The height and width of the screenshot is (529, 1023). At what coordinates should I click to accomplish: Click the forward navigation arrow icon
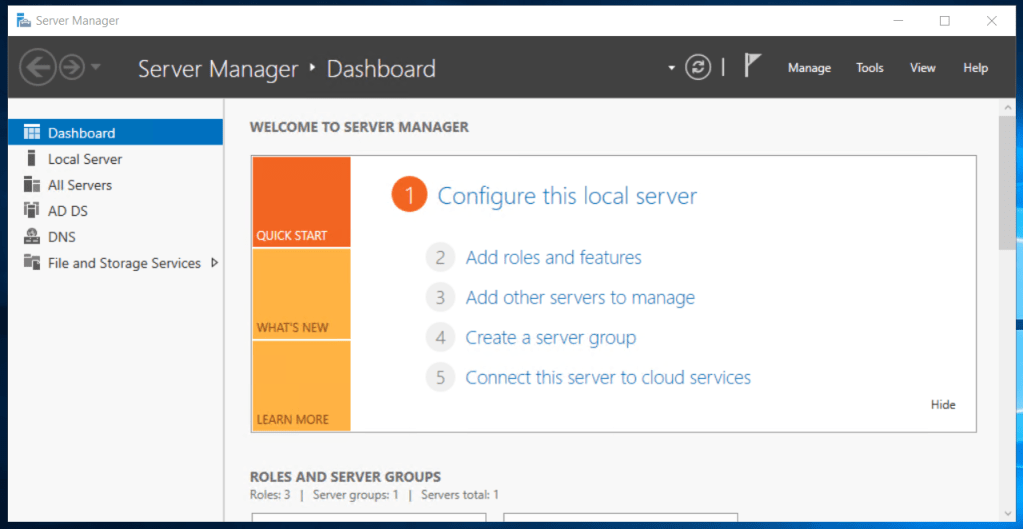pyautogui.click(x=72, y=67)
